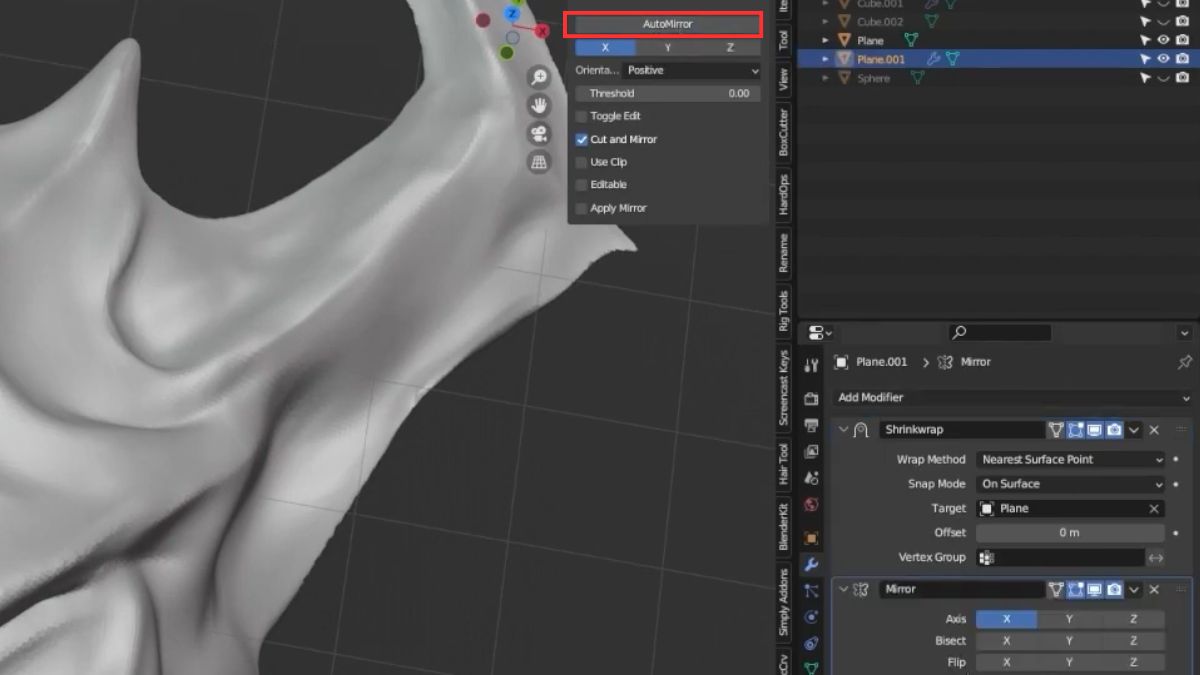
Task: Uncheck the Cut and Mirror checkbox
Action: (582, 140)
